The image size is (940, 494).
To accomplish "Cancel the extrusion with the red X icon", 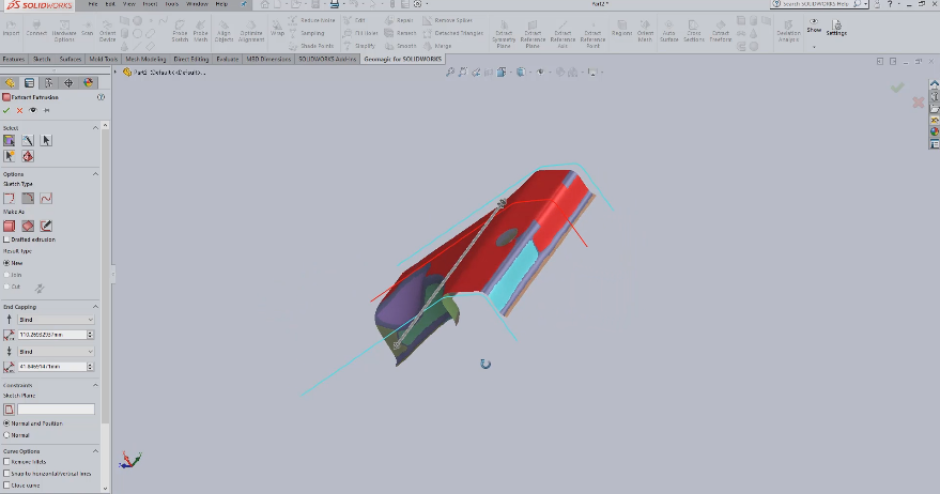I will pos(19,110).
